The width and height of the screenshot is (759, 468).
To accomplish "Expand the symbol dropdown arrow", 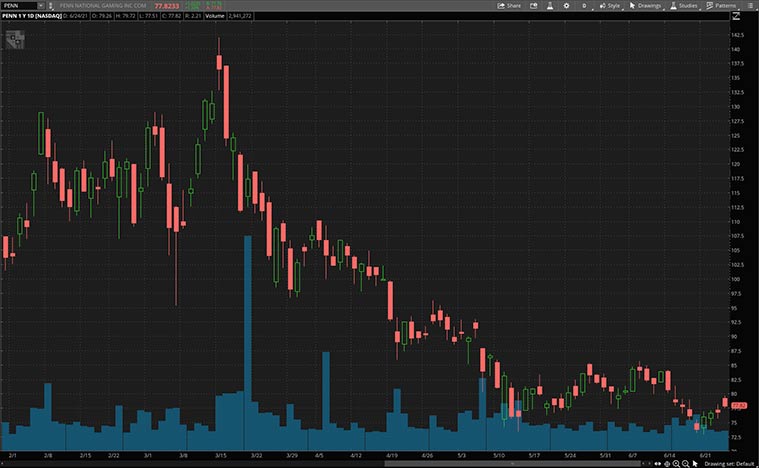I will coord(40,5).
